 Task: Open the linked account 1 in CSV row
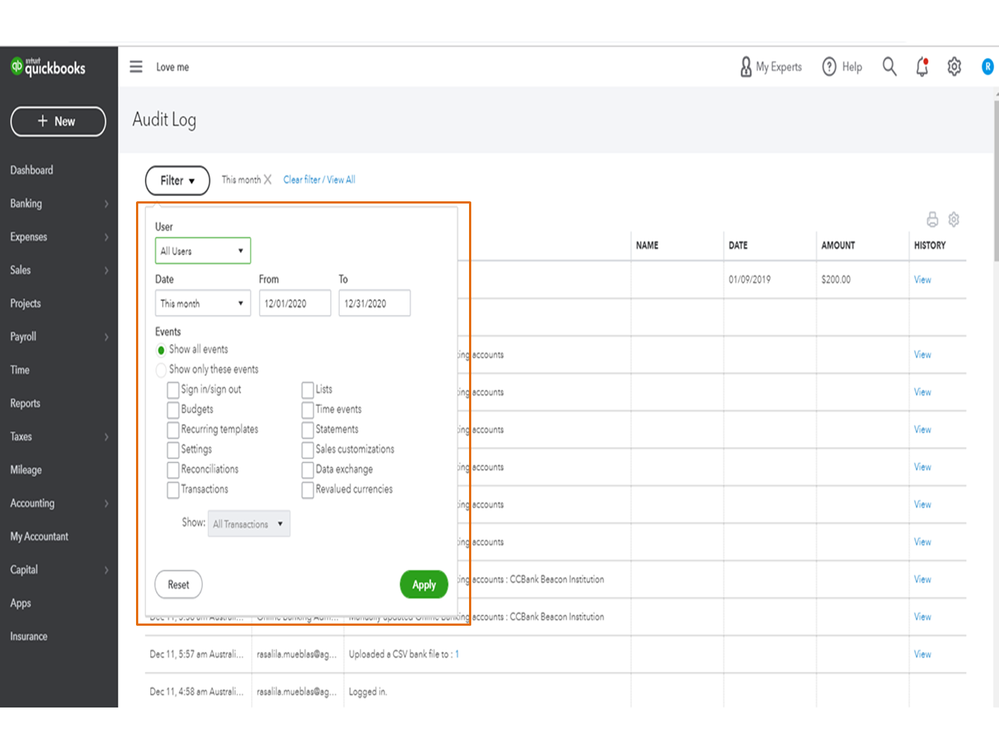[457, 654]
